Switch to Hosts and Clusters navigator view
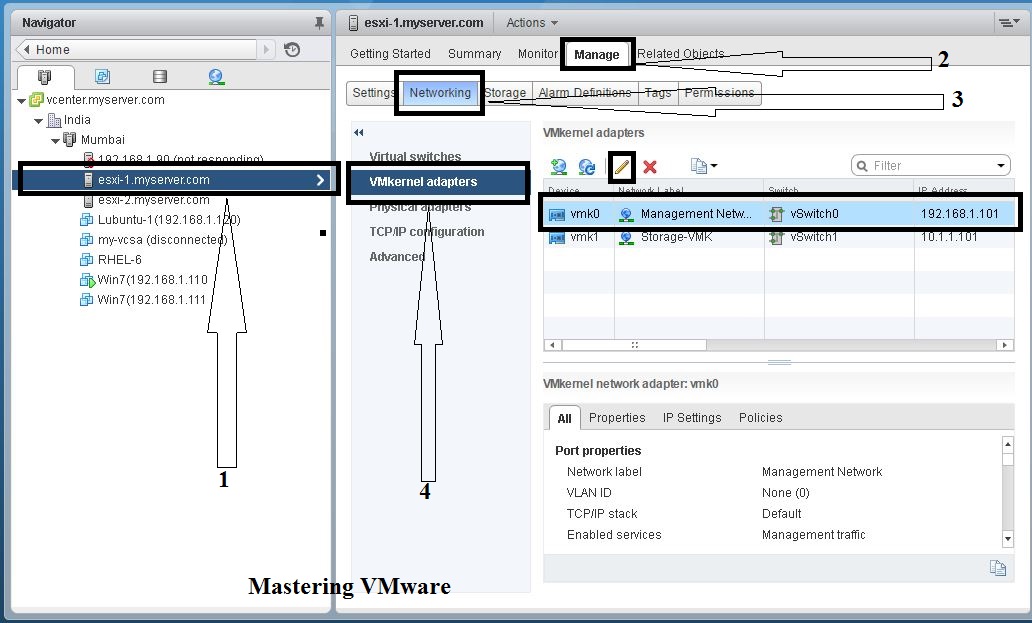The height and width of the screenshot is (623, 1032). pos(45,77)
